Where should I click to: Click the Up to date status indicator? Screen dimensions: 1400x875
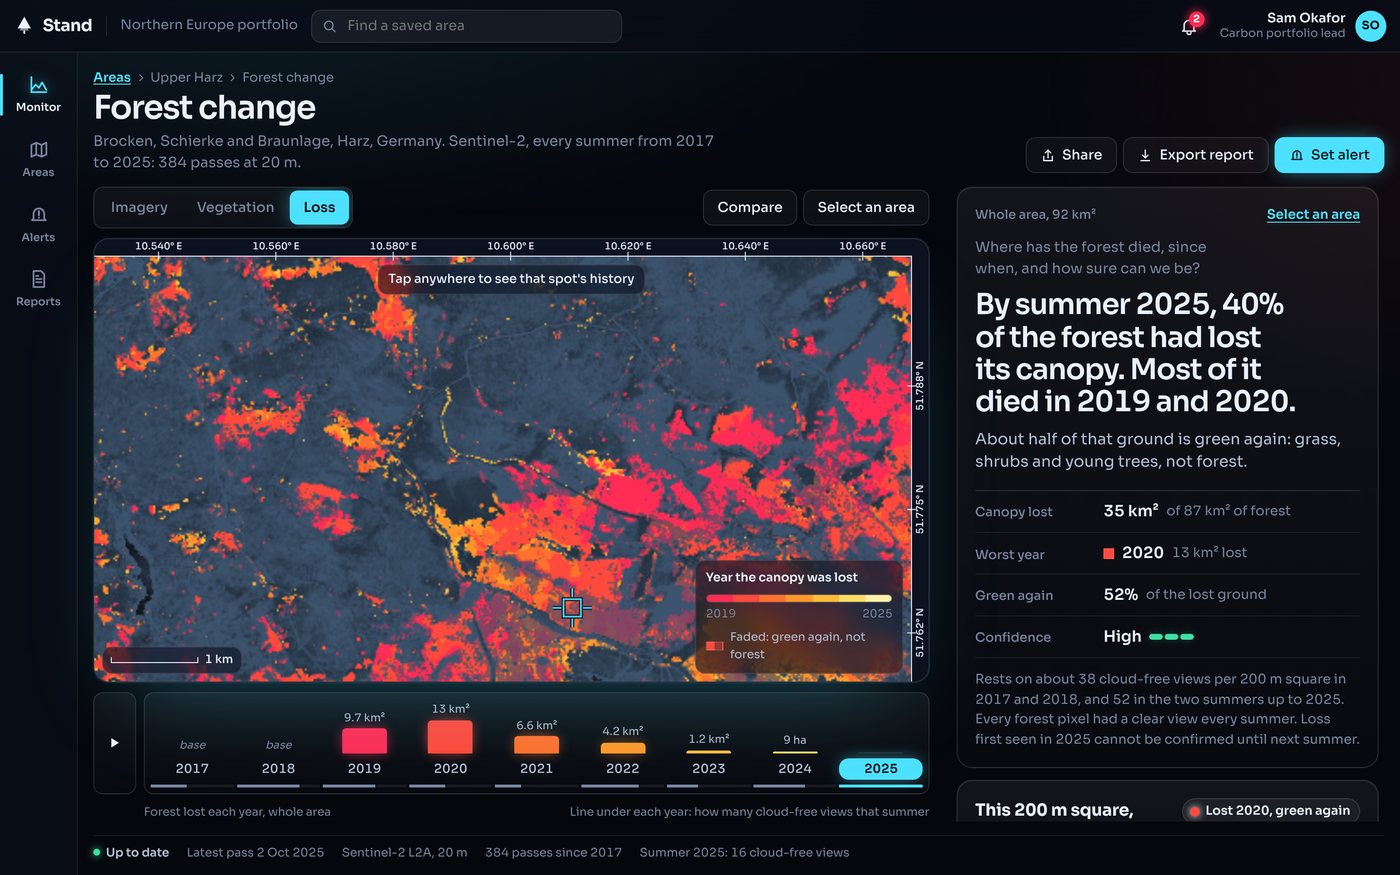click(131, 853)
